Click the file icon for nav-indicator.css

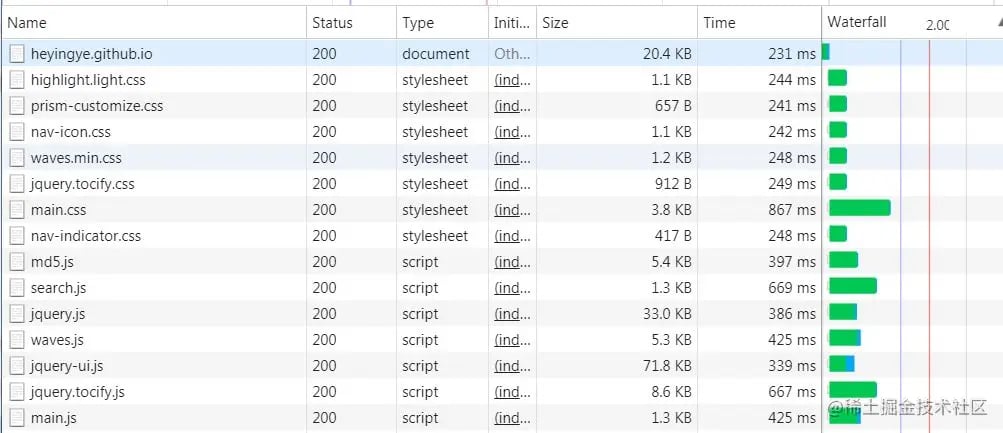tap(17, 236)
